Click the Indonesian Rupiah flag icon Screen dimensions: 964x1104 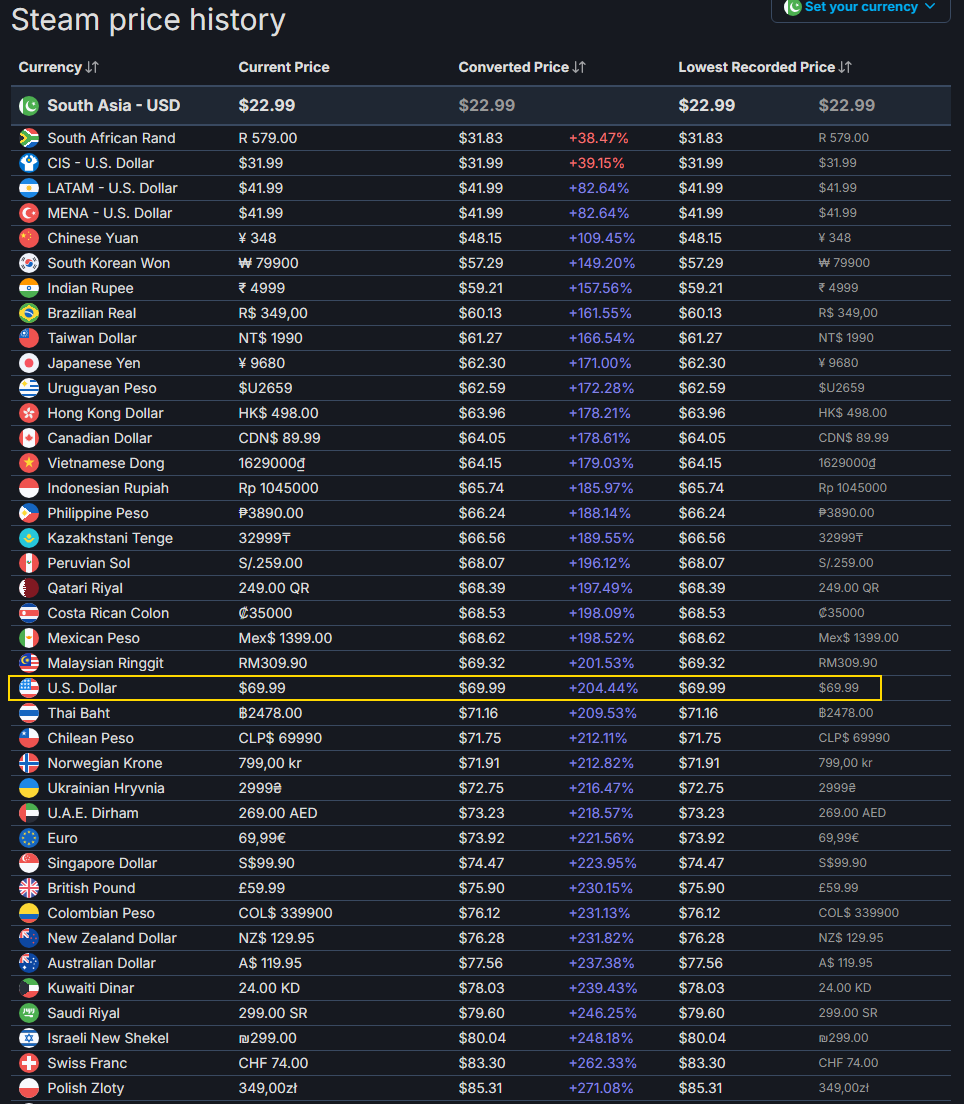click(29, 488)
